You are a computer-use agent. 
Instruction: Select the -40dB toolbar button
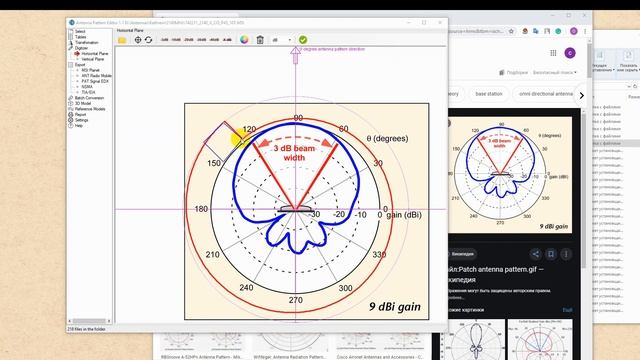[214, 40]
